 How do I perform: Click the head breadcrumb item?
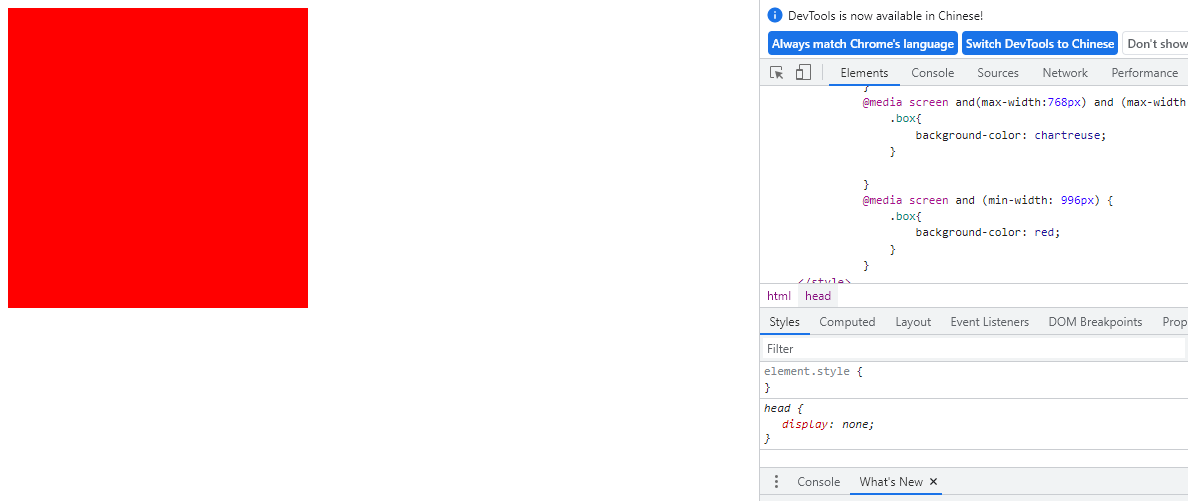pyautogui.click(x=818, y=296)
